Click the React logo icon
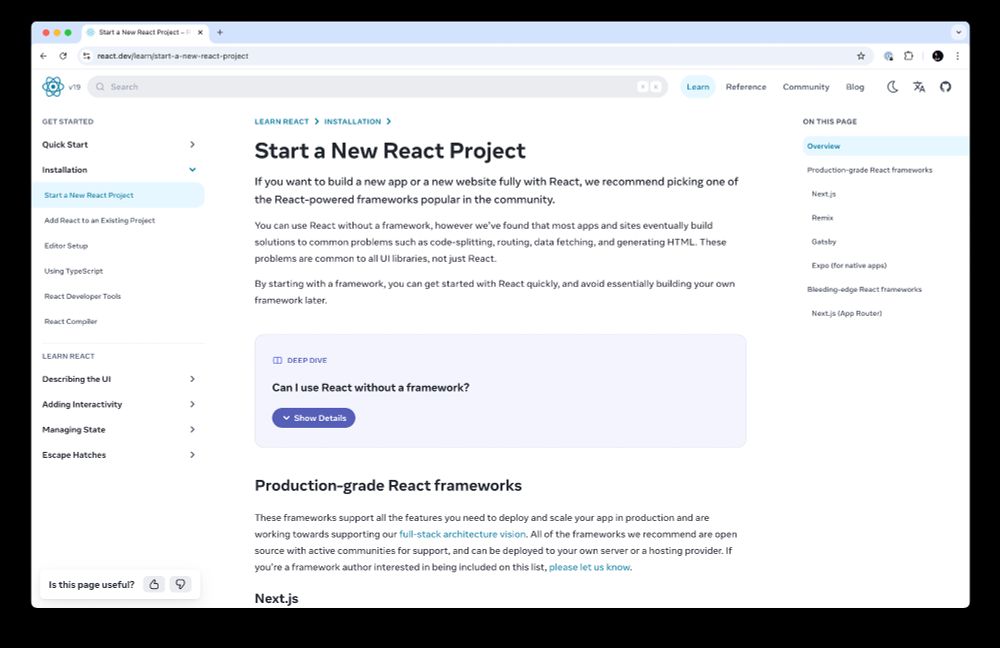This screenshot has height=648, width=1000. [53, 87]
